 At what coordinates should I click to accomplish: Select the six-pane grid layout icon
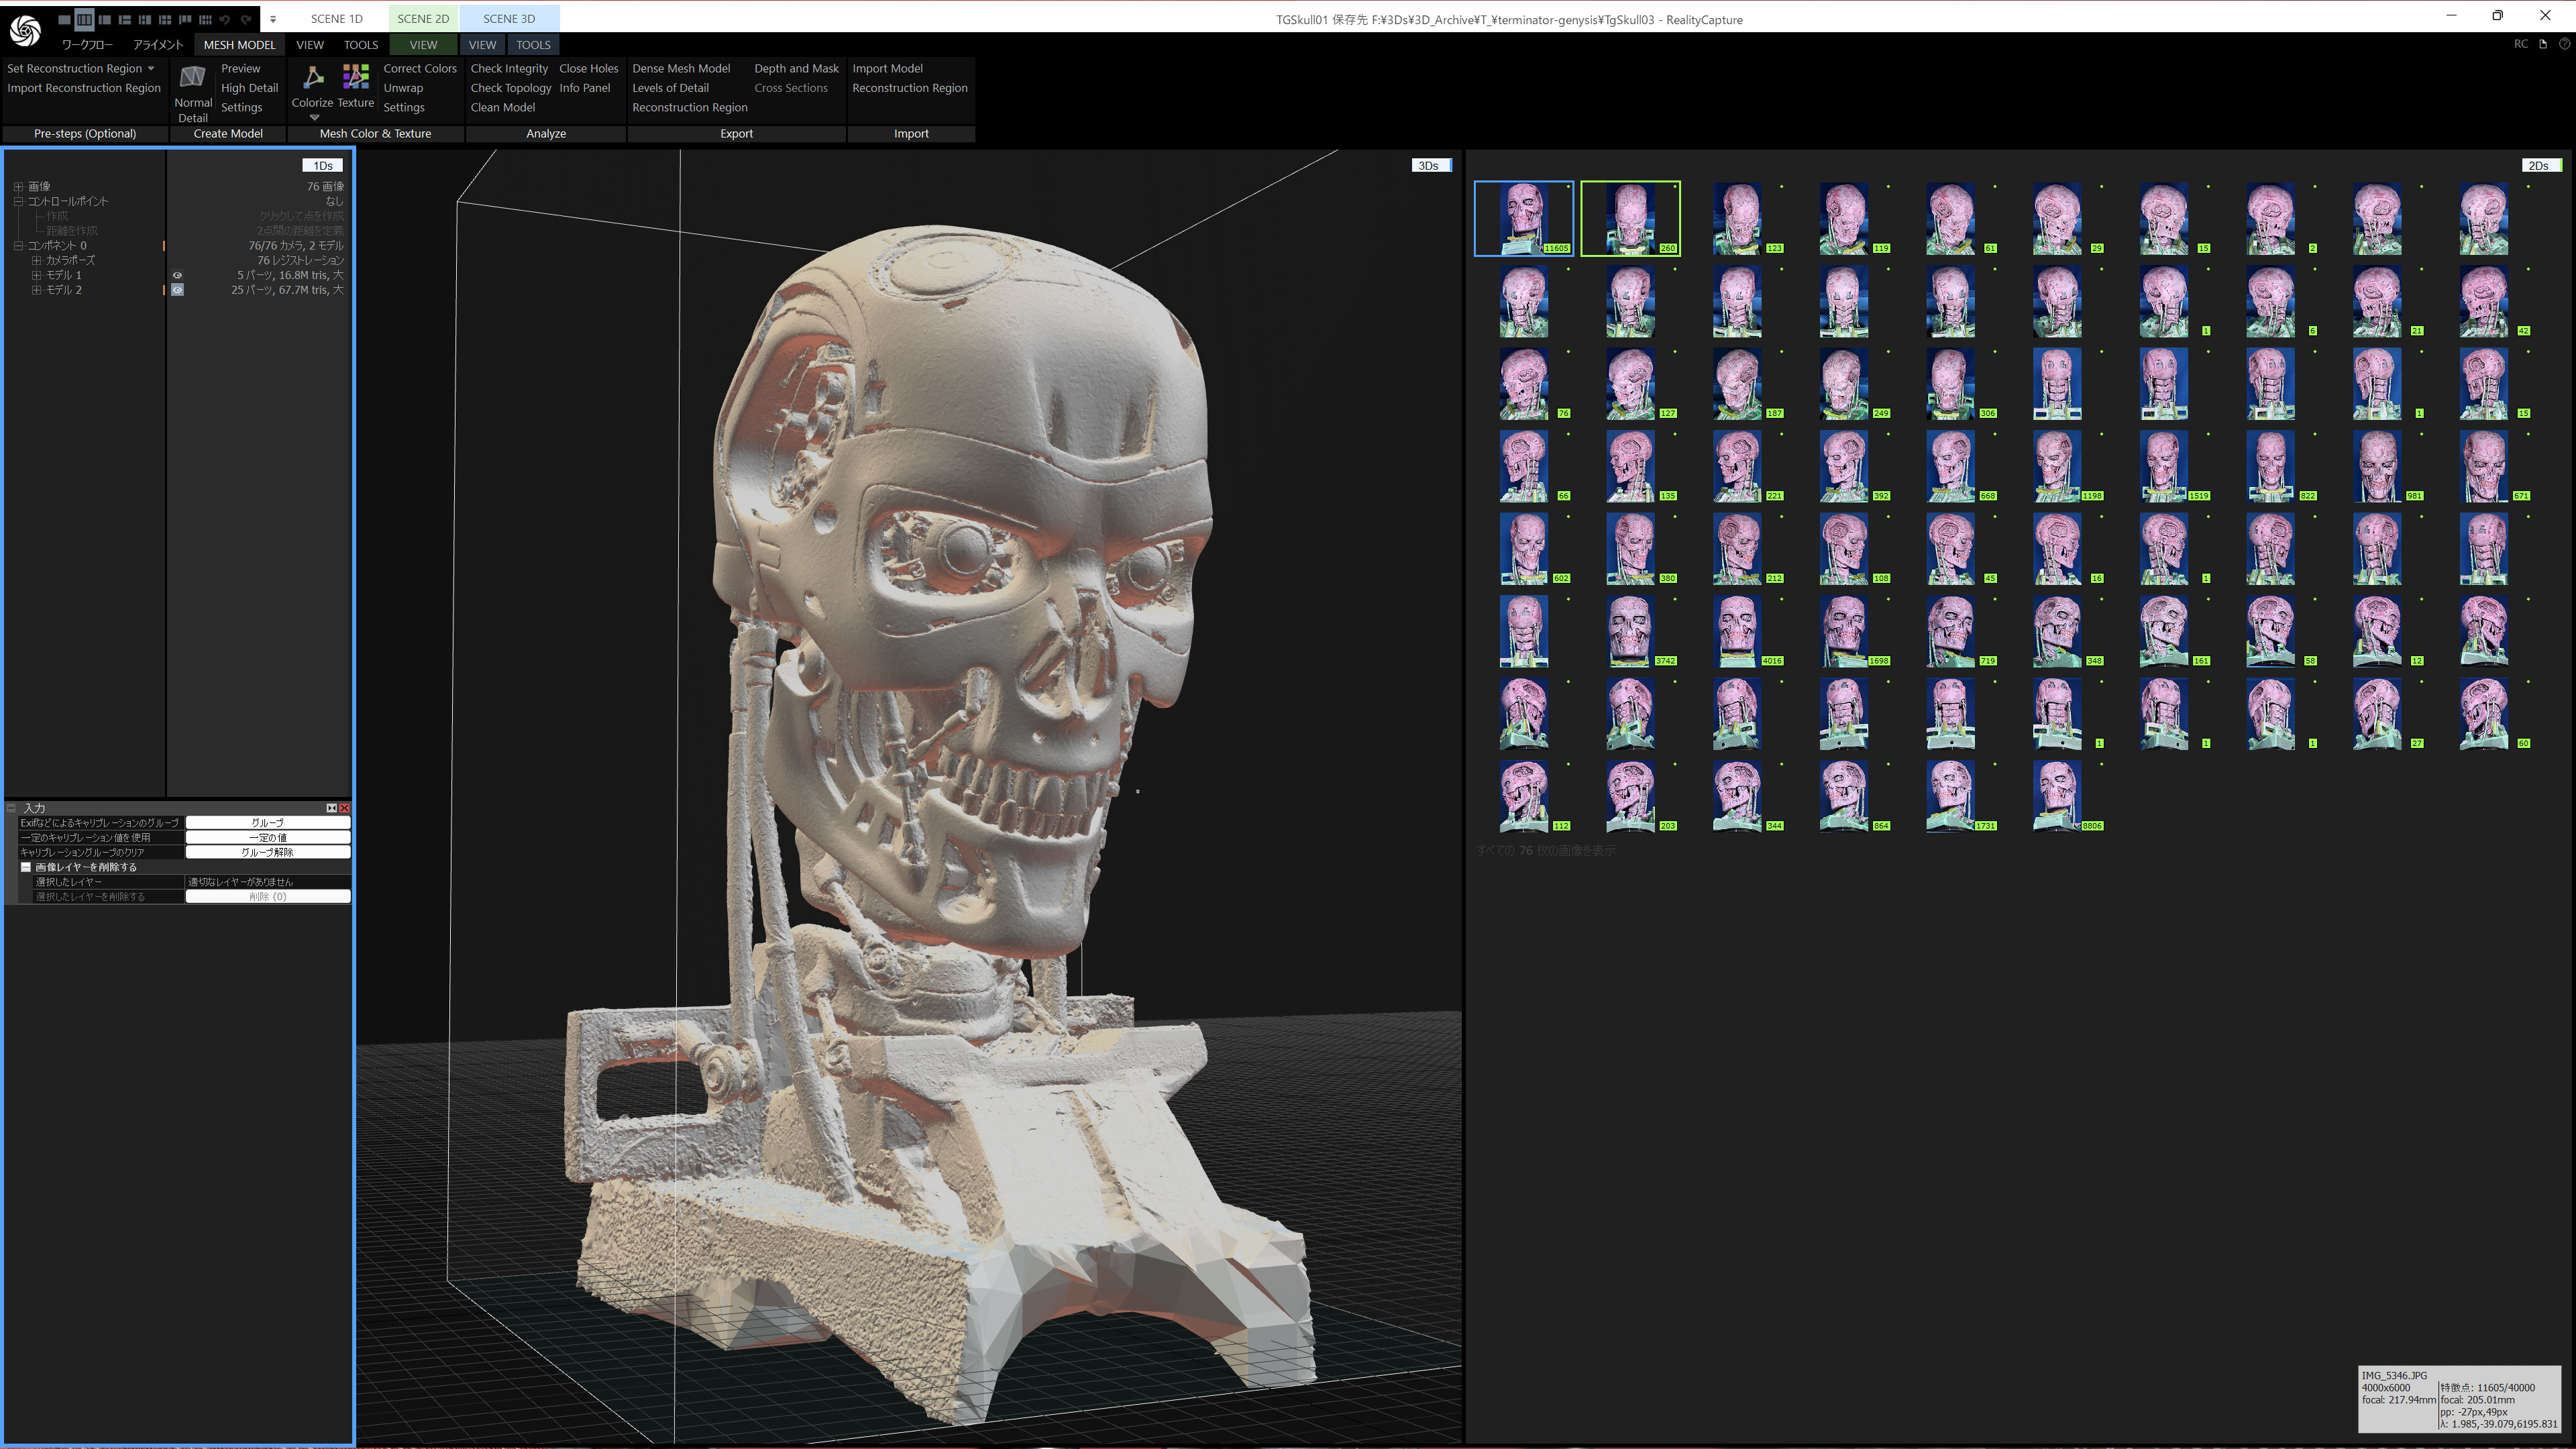click(x=165, y=19)
